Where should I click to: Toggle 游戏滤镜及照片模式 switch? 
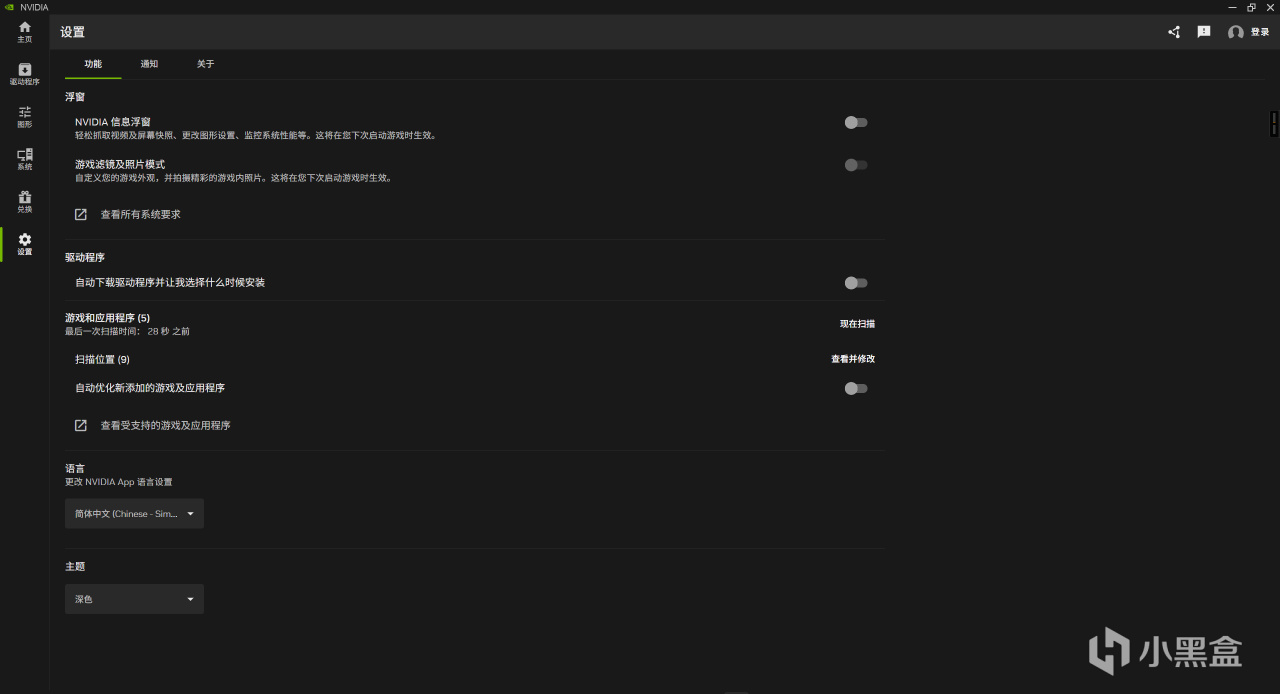click(x=856, y=165)
